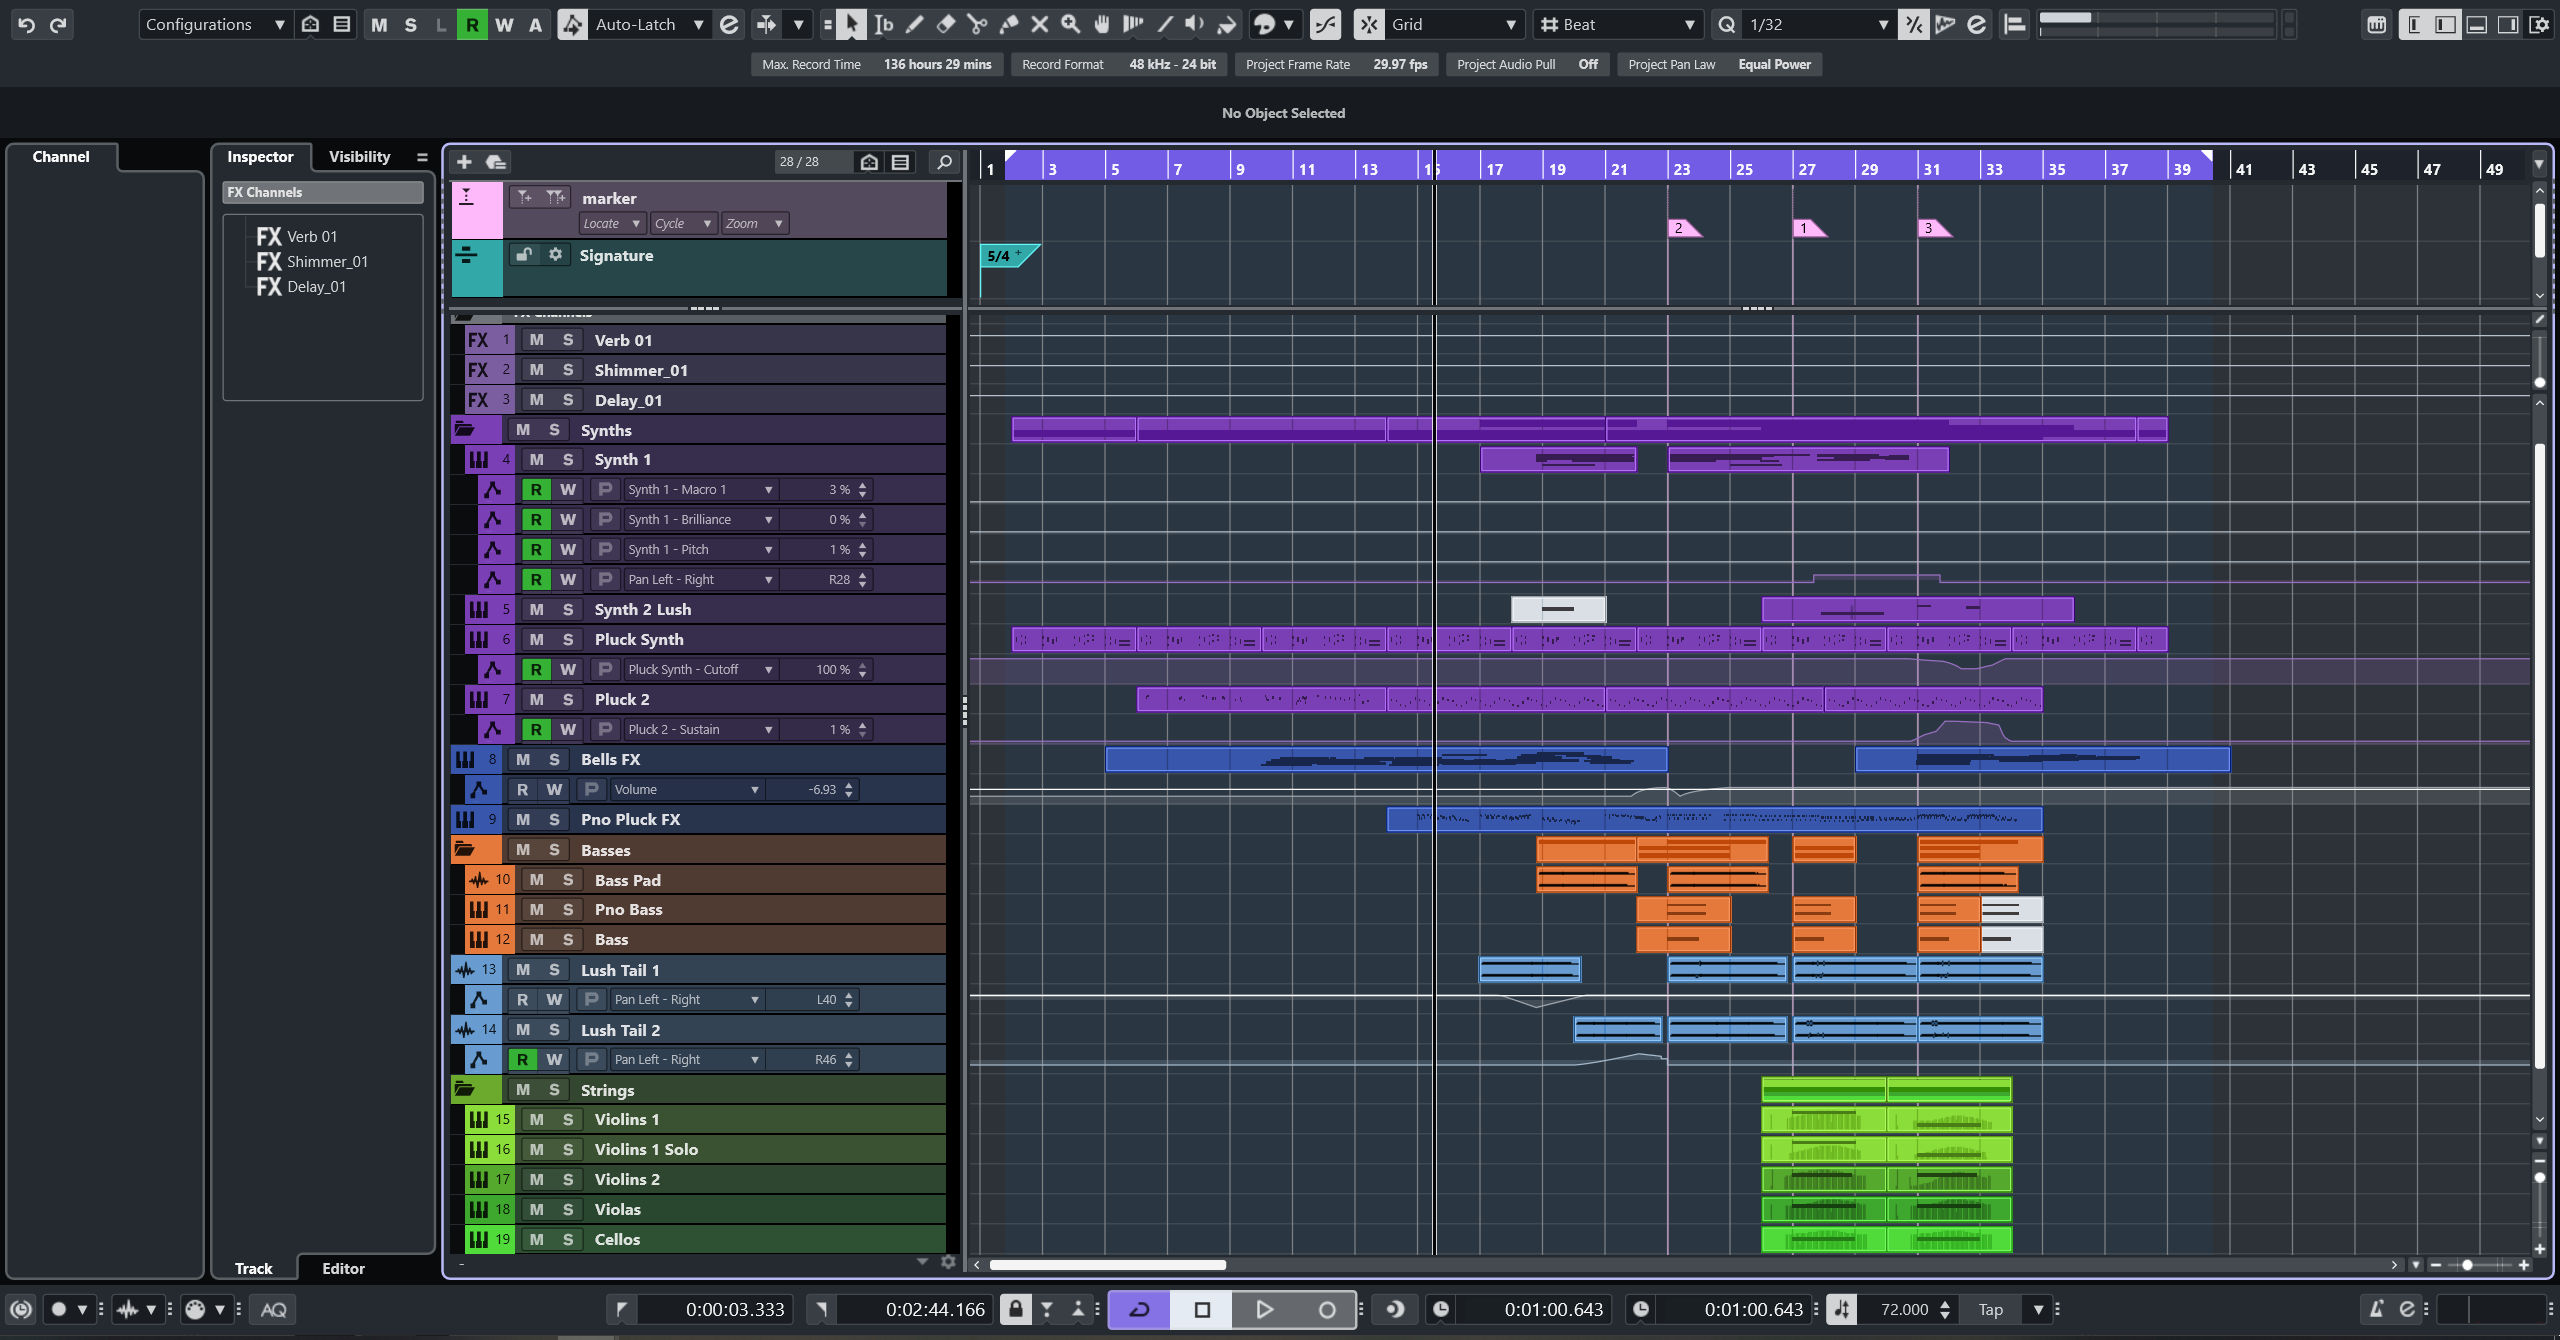
Task: Click the horizontal zoom slider handle
Action: pyautogui.click(x=2467, y=1266)
